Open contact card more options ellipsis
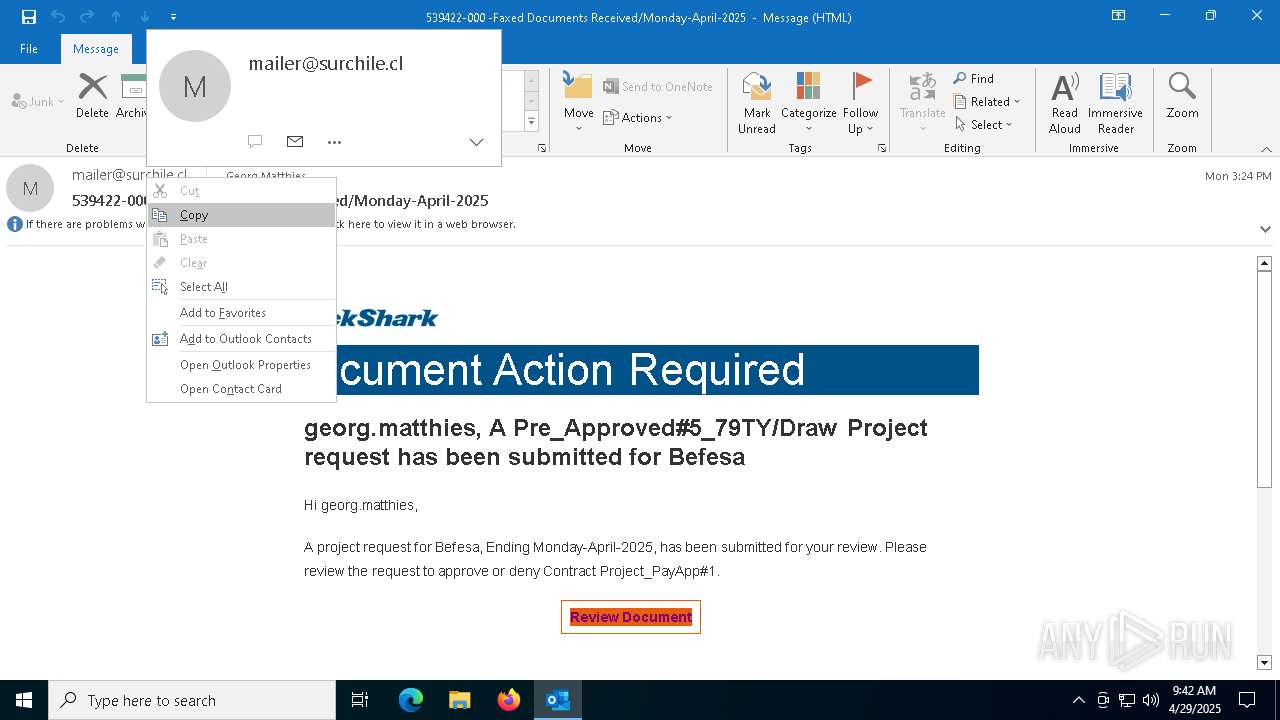The width and height of the screenshot is (1280, 720). point(335,142)
